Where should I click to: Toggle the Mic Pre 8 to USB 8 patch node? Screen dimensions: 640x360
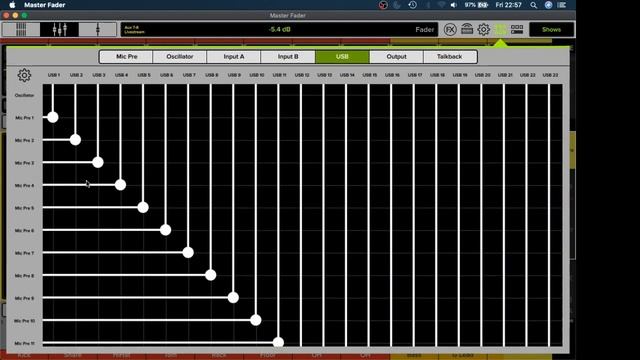(211, 275)
